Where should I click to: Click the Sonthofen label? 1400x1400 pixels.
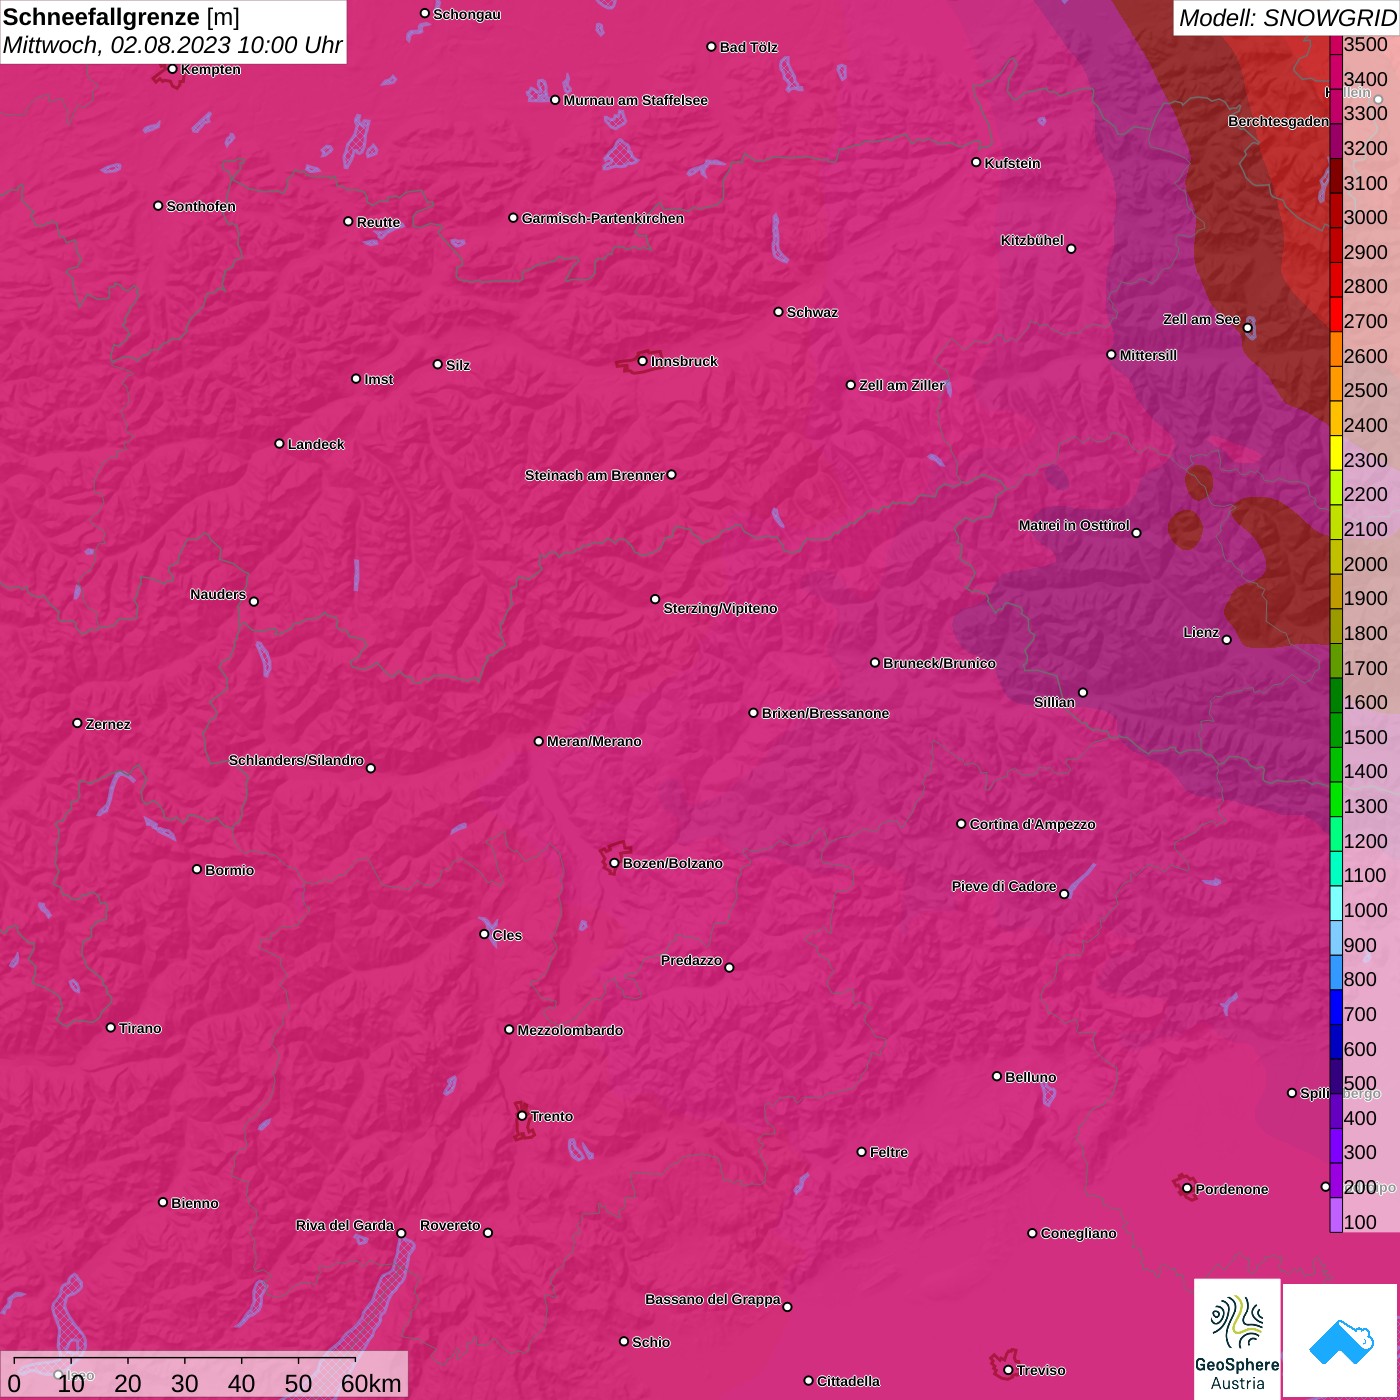click(201, 206)
